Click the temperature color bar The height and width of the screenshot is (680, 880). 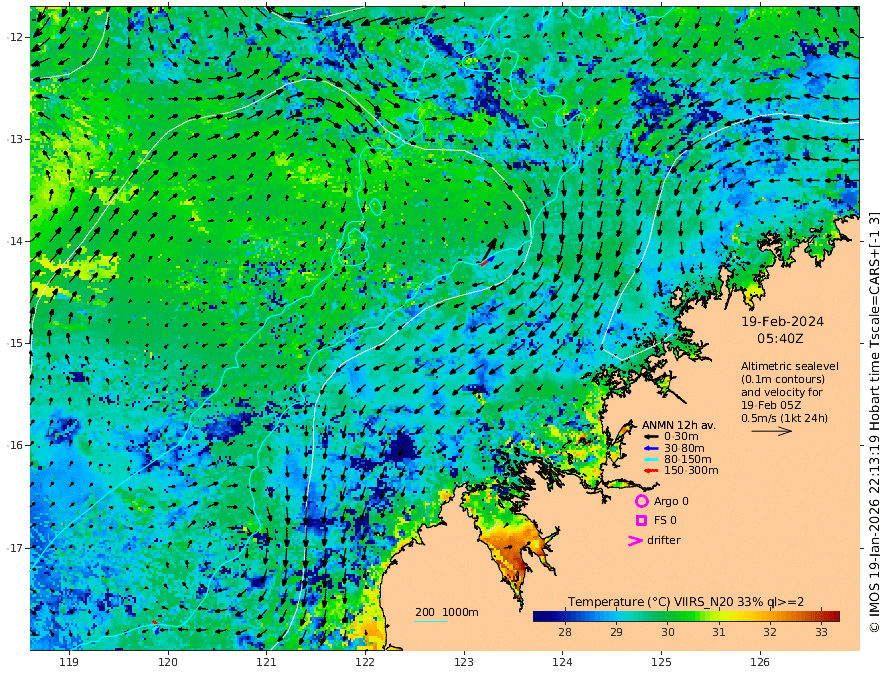pos(686,617)
